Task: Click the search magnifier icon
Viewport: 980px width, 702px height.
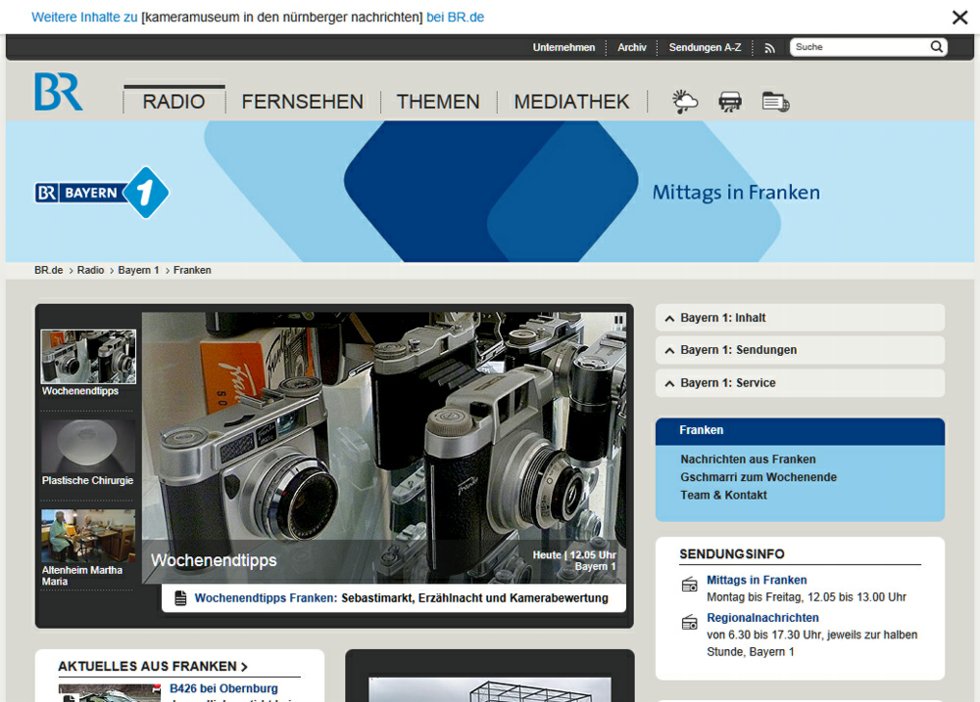Action: pyautogui.click(x=936, y=47)
